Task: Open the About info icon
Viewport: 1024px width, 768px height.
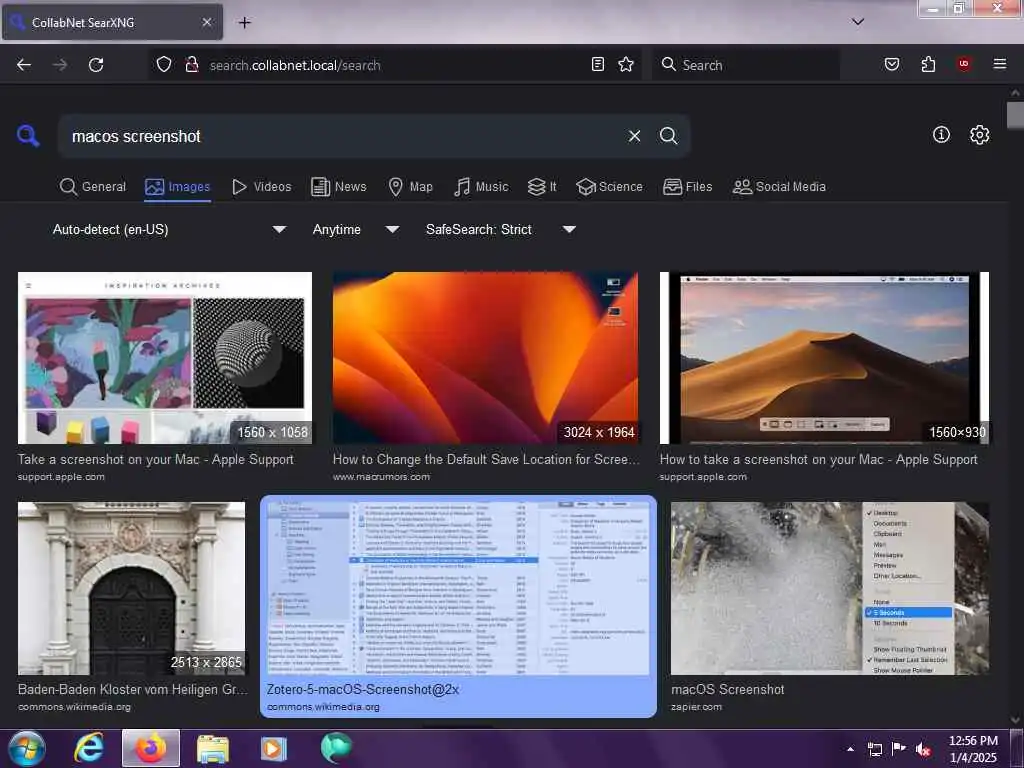Action: 941,135
